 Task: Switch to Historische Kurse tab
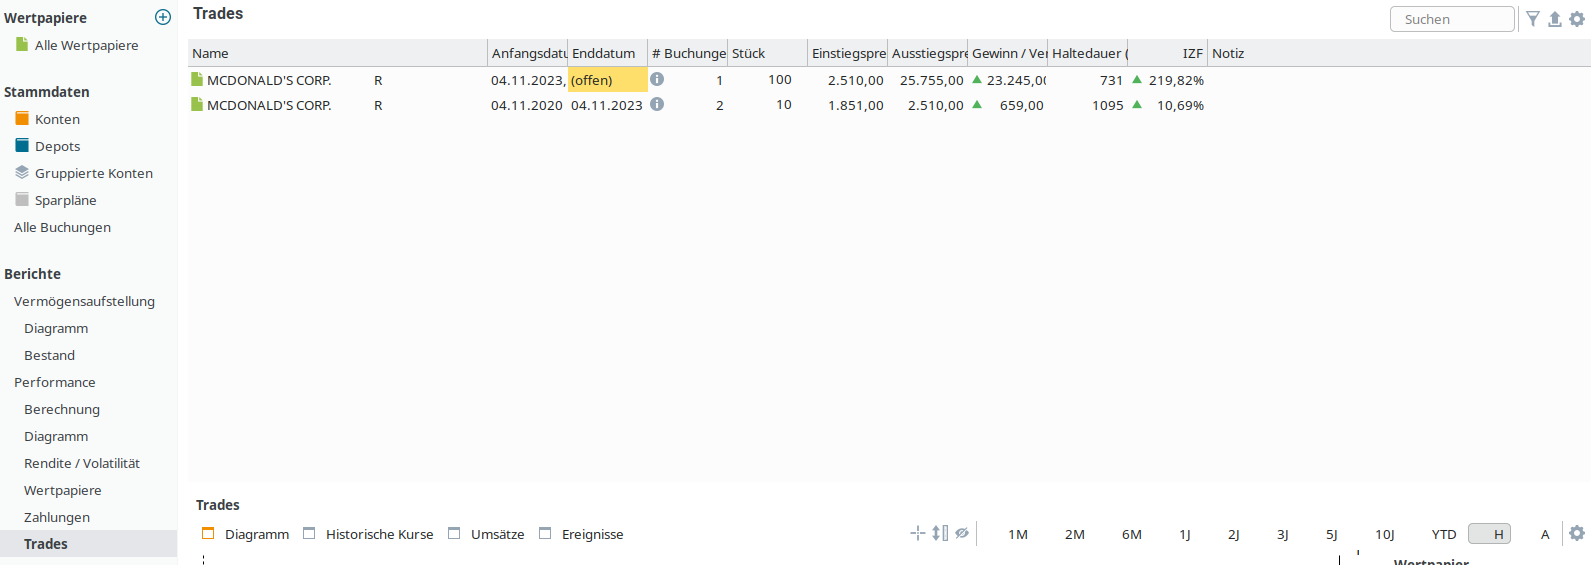379,534
